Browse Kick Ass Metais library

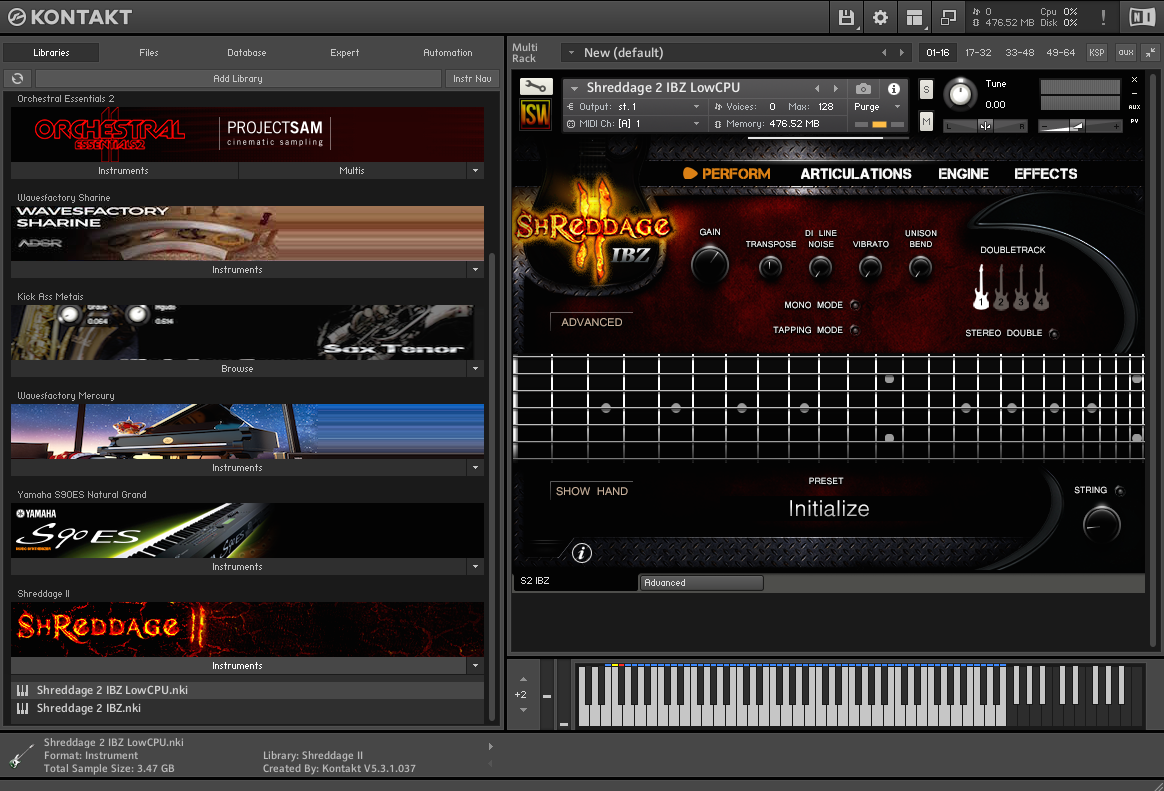238,368
